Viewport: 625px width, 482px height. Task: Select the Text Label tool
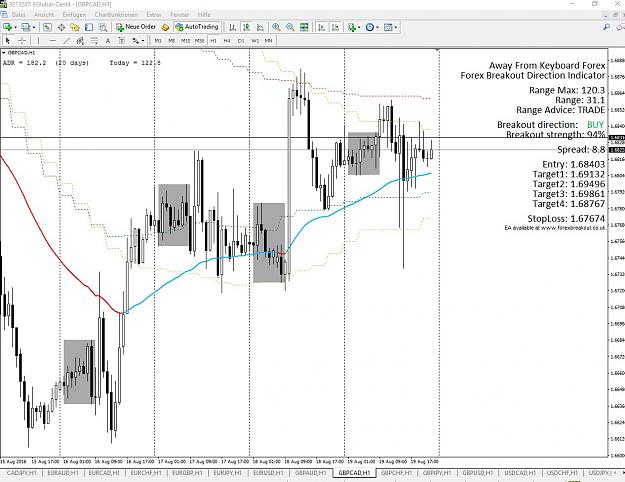click(122, 41)
